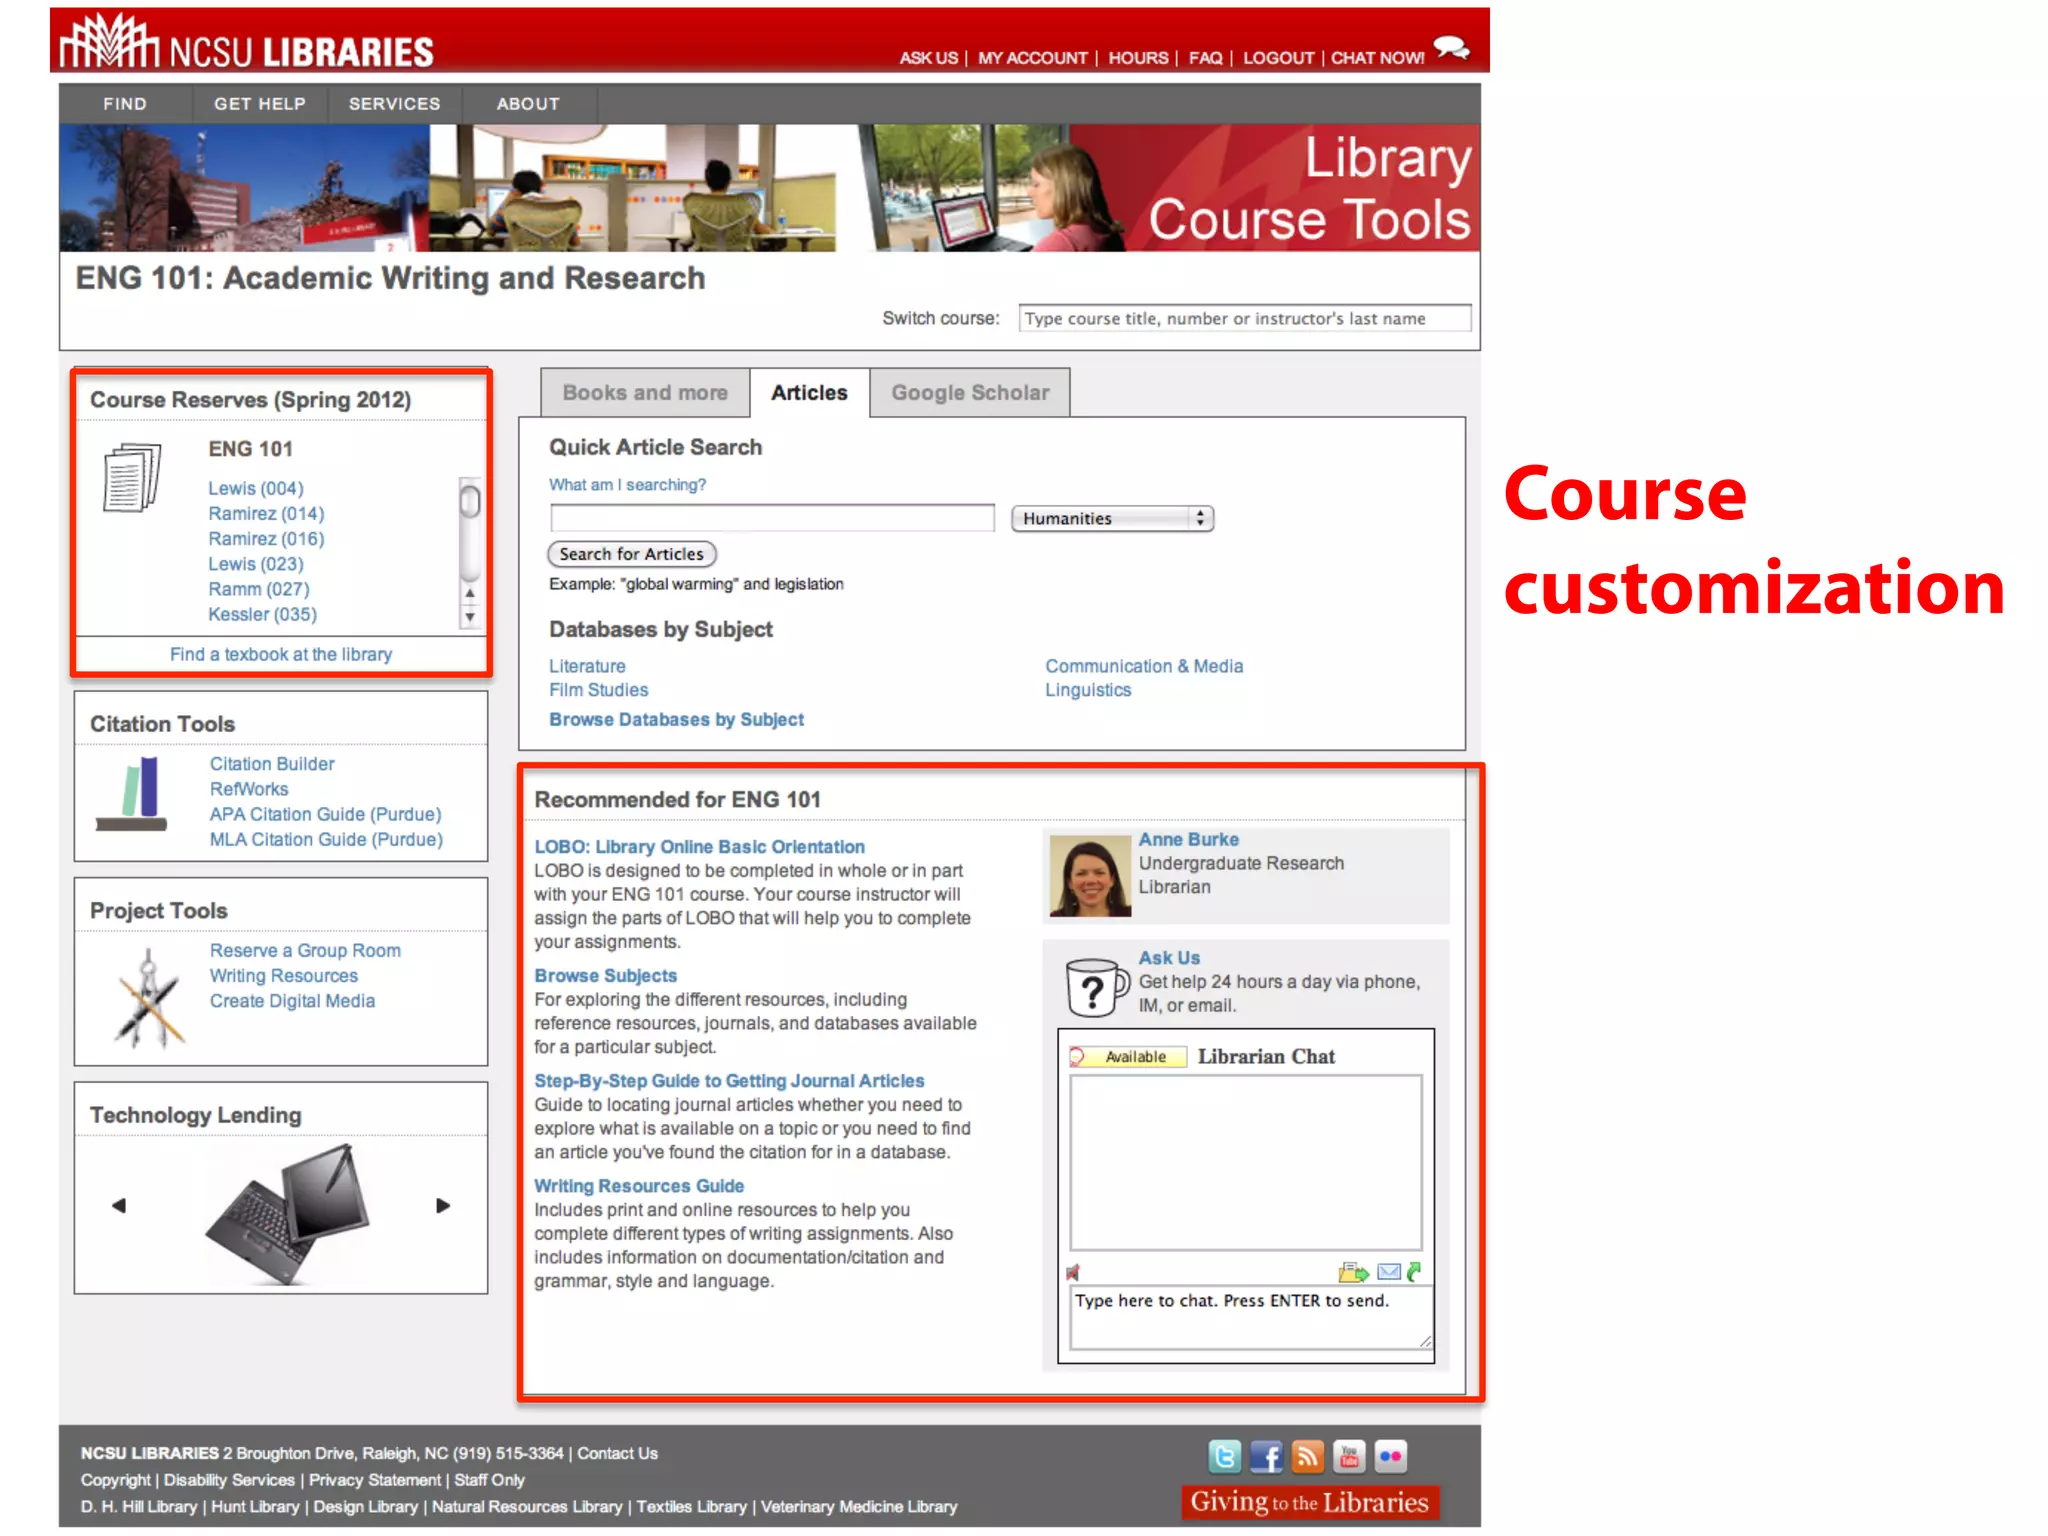Viewport: 2048px width, 1536px height.
Task: Click the NCSU Libraries logo
Action: pos(246,42)
